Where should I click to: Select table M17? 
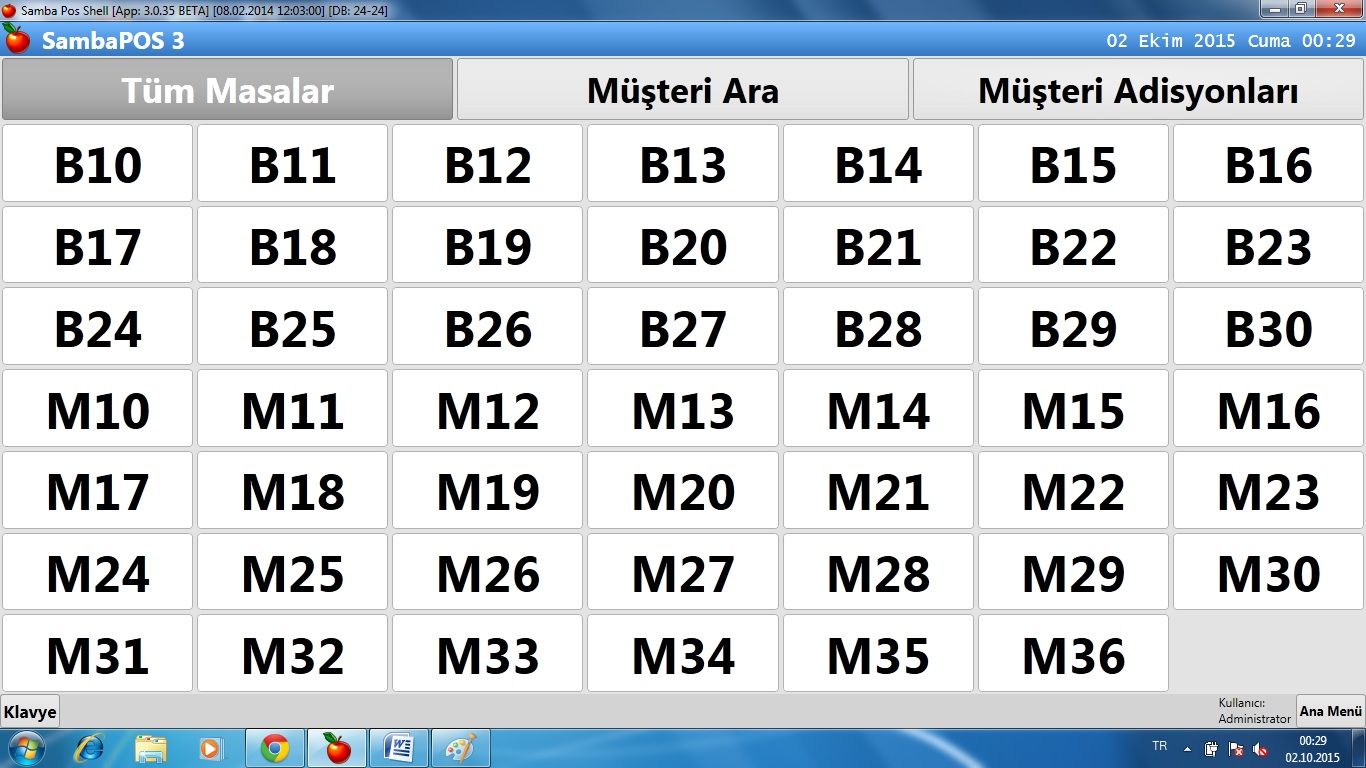click(x=98, y=490)
